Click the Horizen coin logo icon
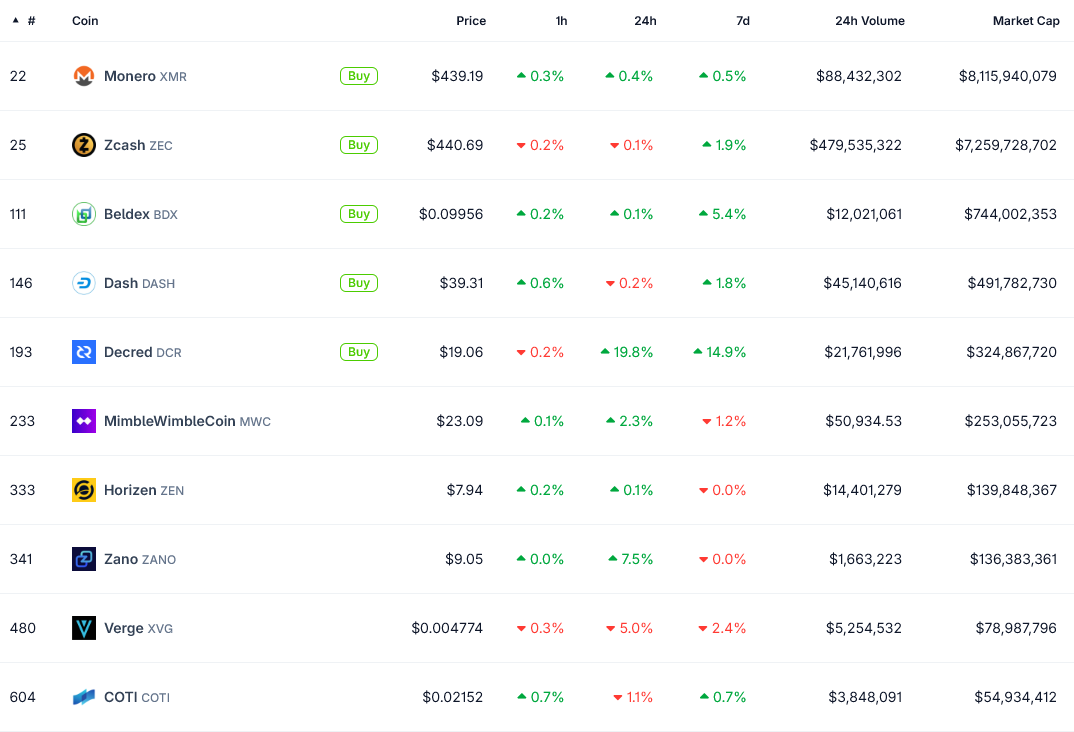The width and height of the screenshot is (1074, 732). click(x=84, y=490)
